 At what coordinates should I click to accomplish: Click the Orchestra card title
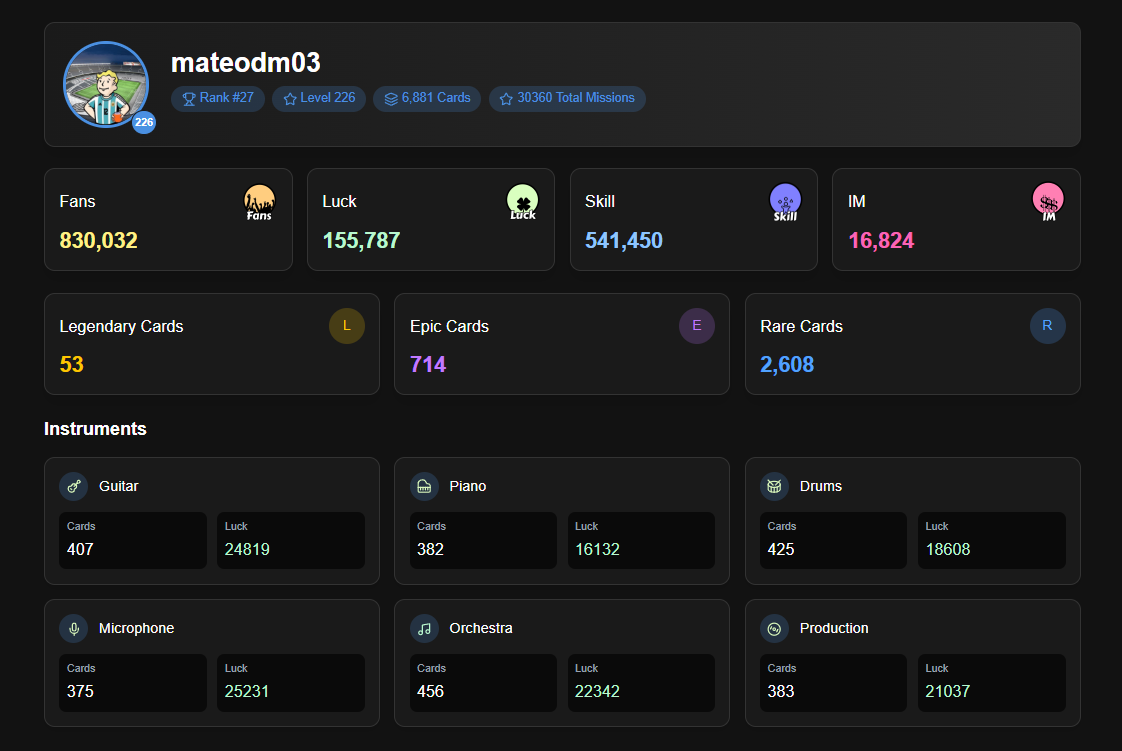481,629
